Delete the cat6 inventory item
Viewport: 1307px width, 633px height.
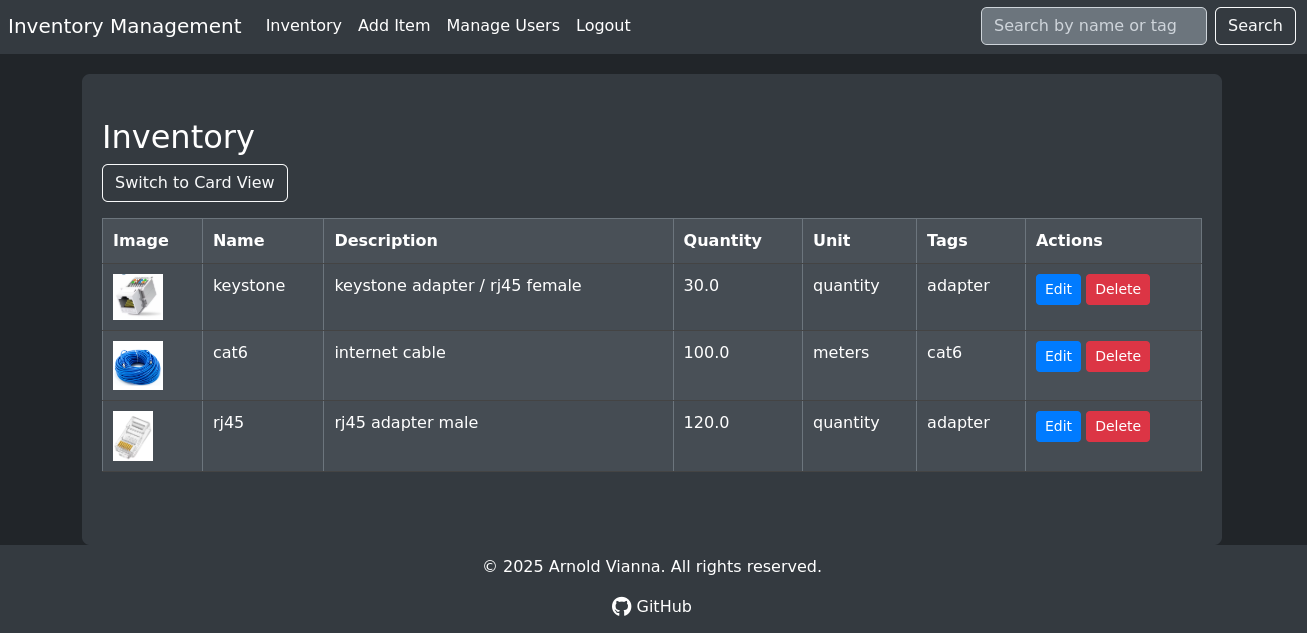pos(1117,356)
